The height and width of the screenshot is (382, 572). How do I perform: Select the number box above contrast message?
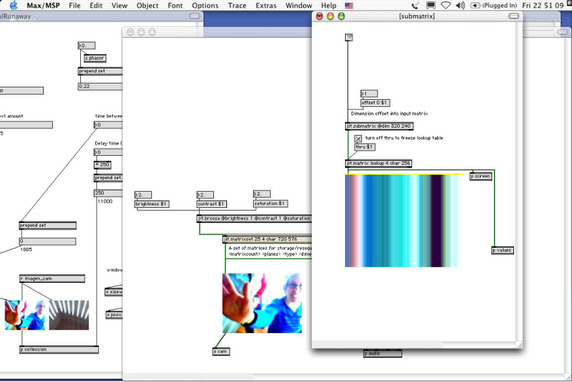[x=205, y=195]
